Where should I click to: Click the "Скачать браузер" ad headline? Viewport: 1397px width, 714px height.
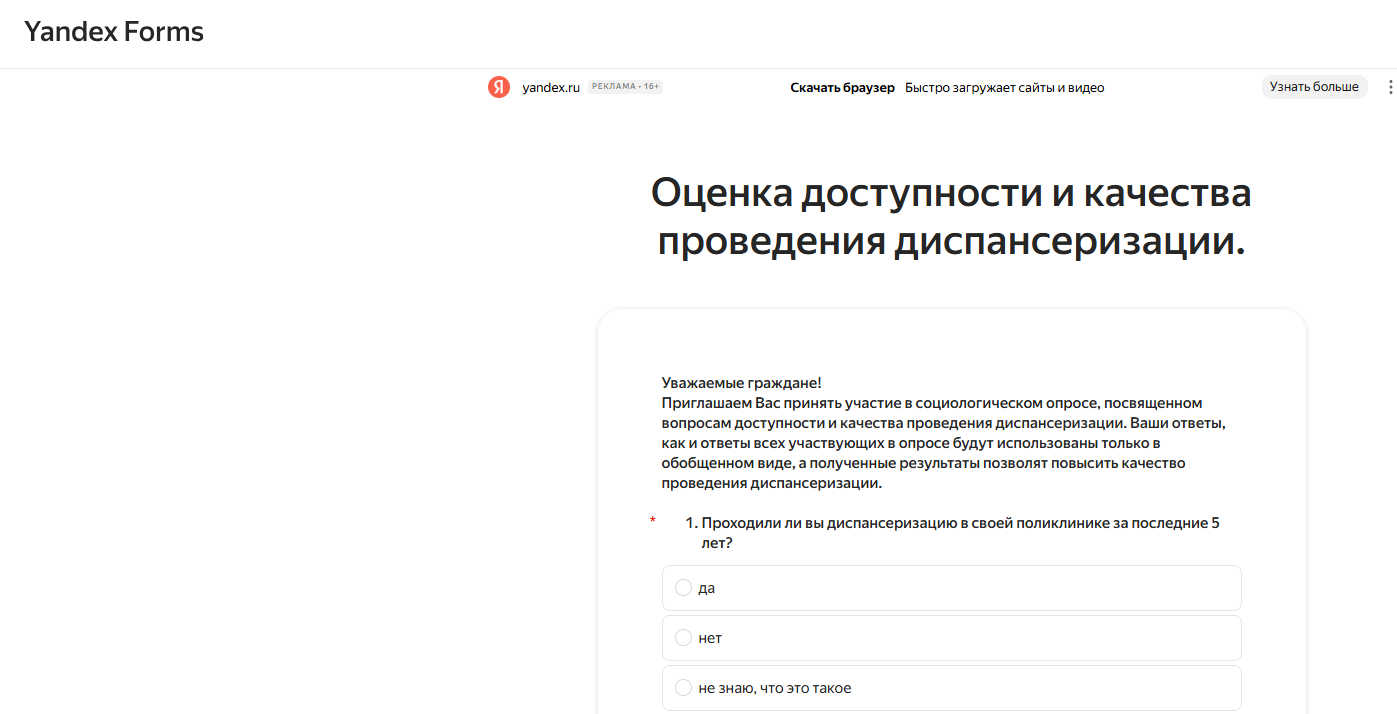(843, 87)
